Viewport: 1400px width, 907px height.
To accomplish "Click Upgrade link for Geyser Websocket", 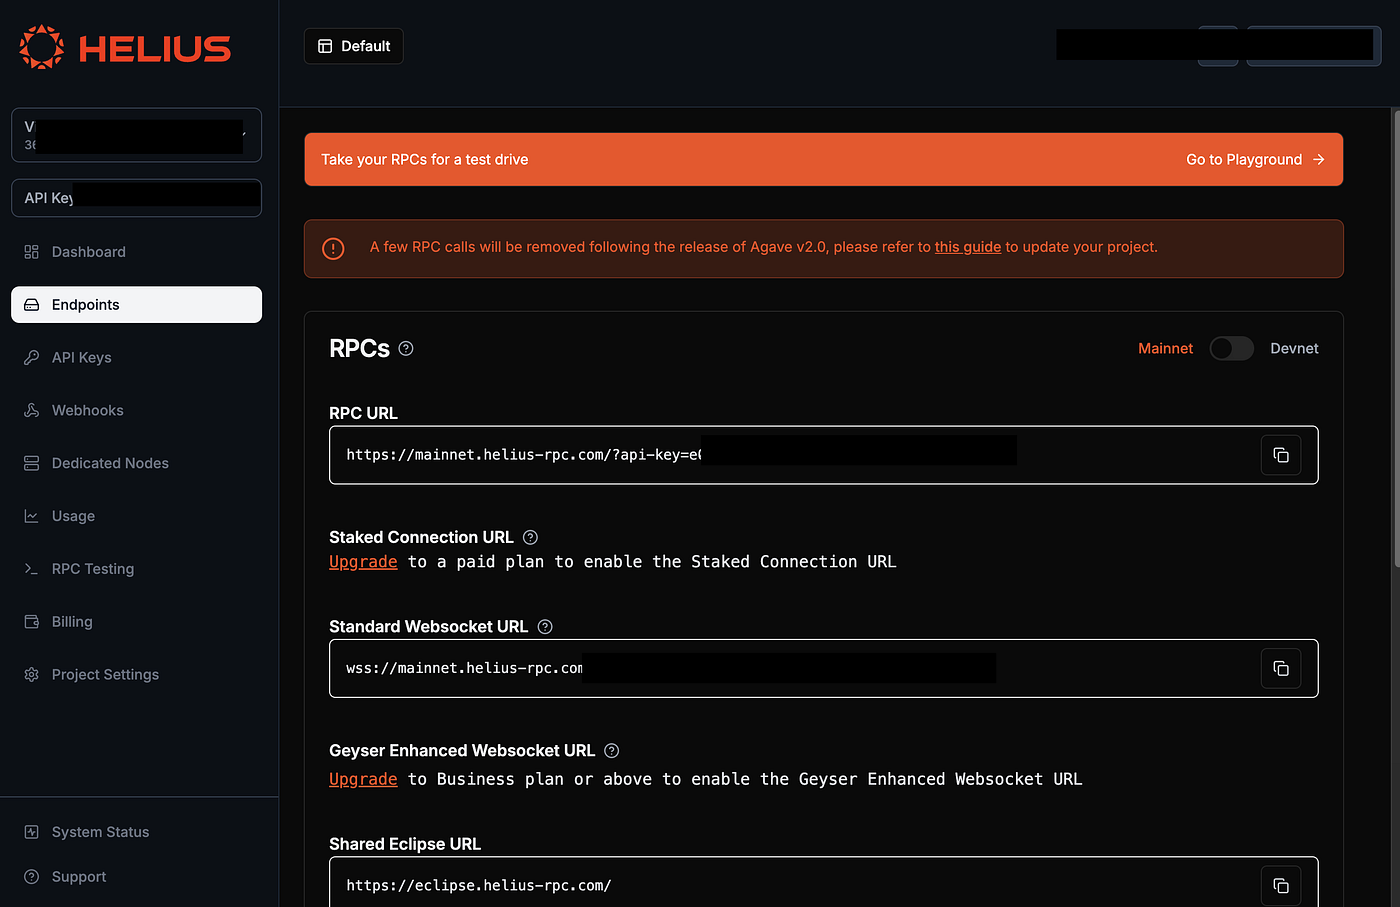I will pyautogui.click(x=363, y=779).
